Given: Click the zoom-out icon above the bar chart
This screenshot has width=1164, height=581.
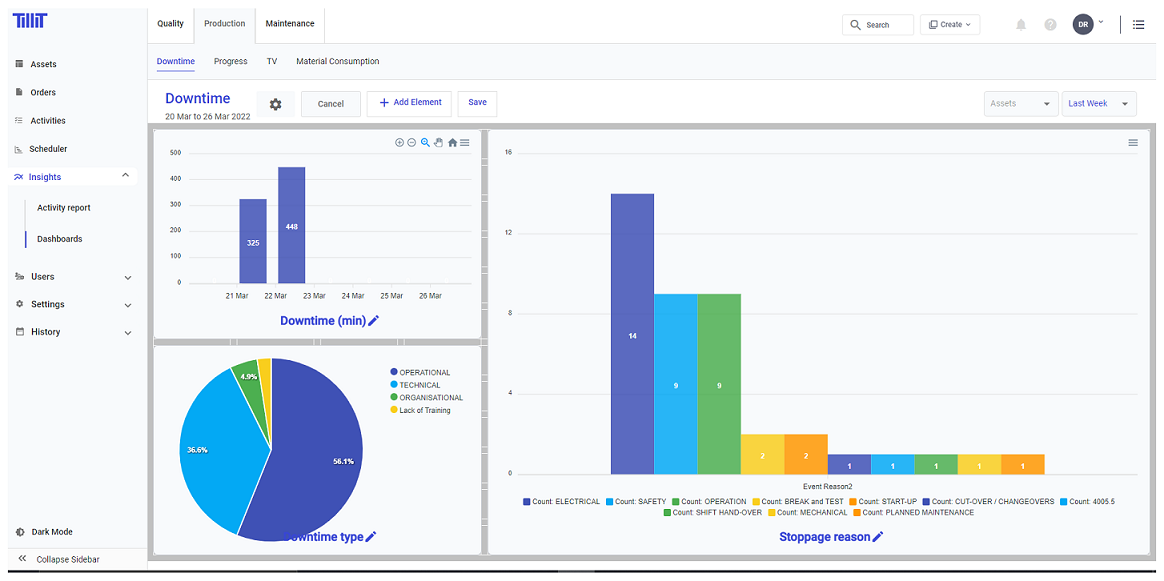Looking at the screenshot, I should (411, 142).
